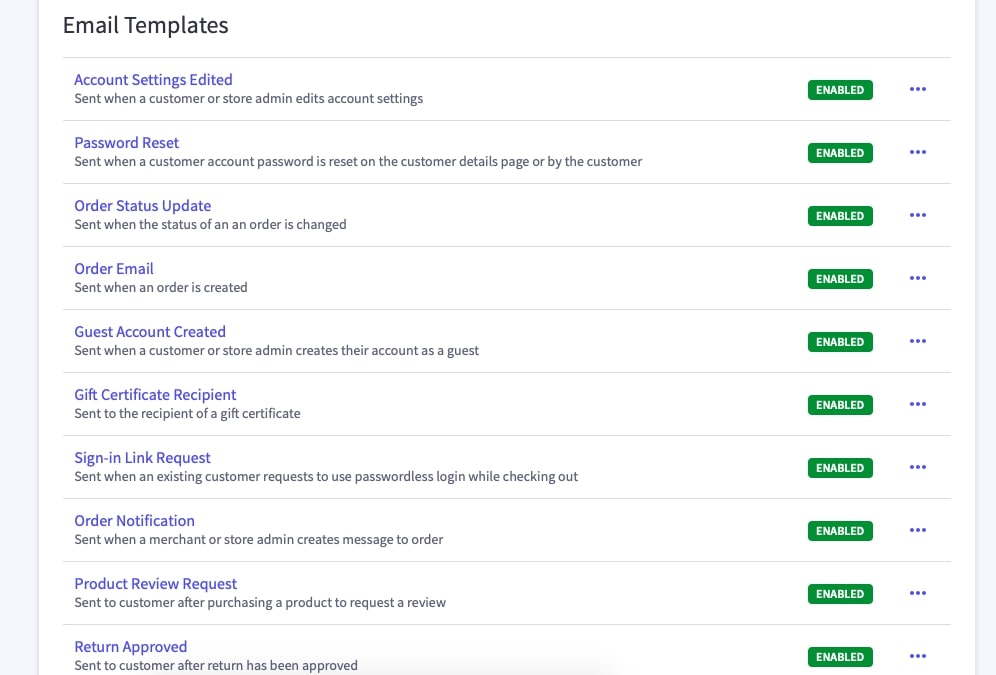Viewport: 996px width, 675px height.
Task: Open the Gift Certificate Recipient template
Action: click(155, 395)
